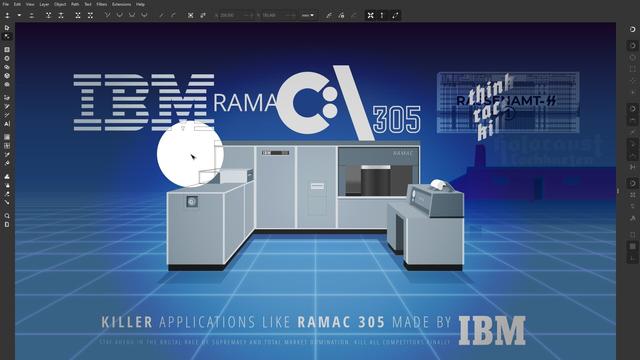Make selected segments curves
Viewport: 640px width, 360px height.
pyautogui.click(x=173, y=15)
